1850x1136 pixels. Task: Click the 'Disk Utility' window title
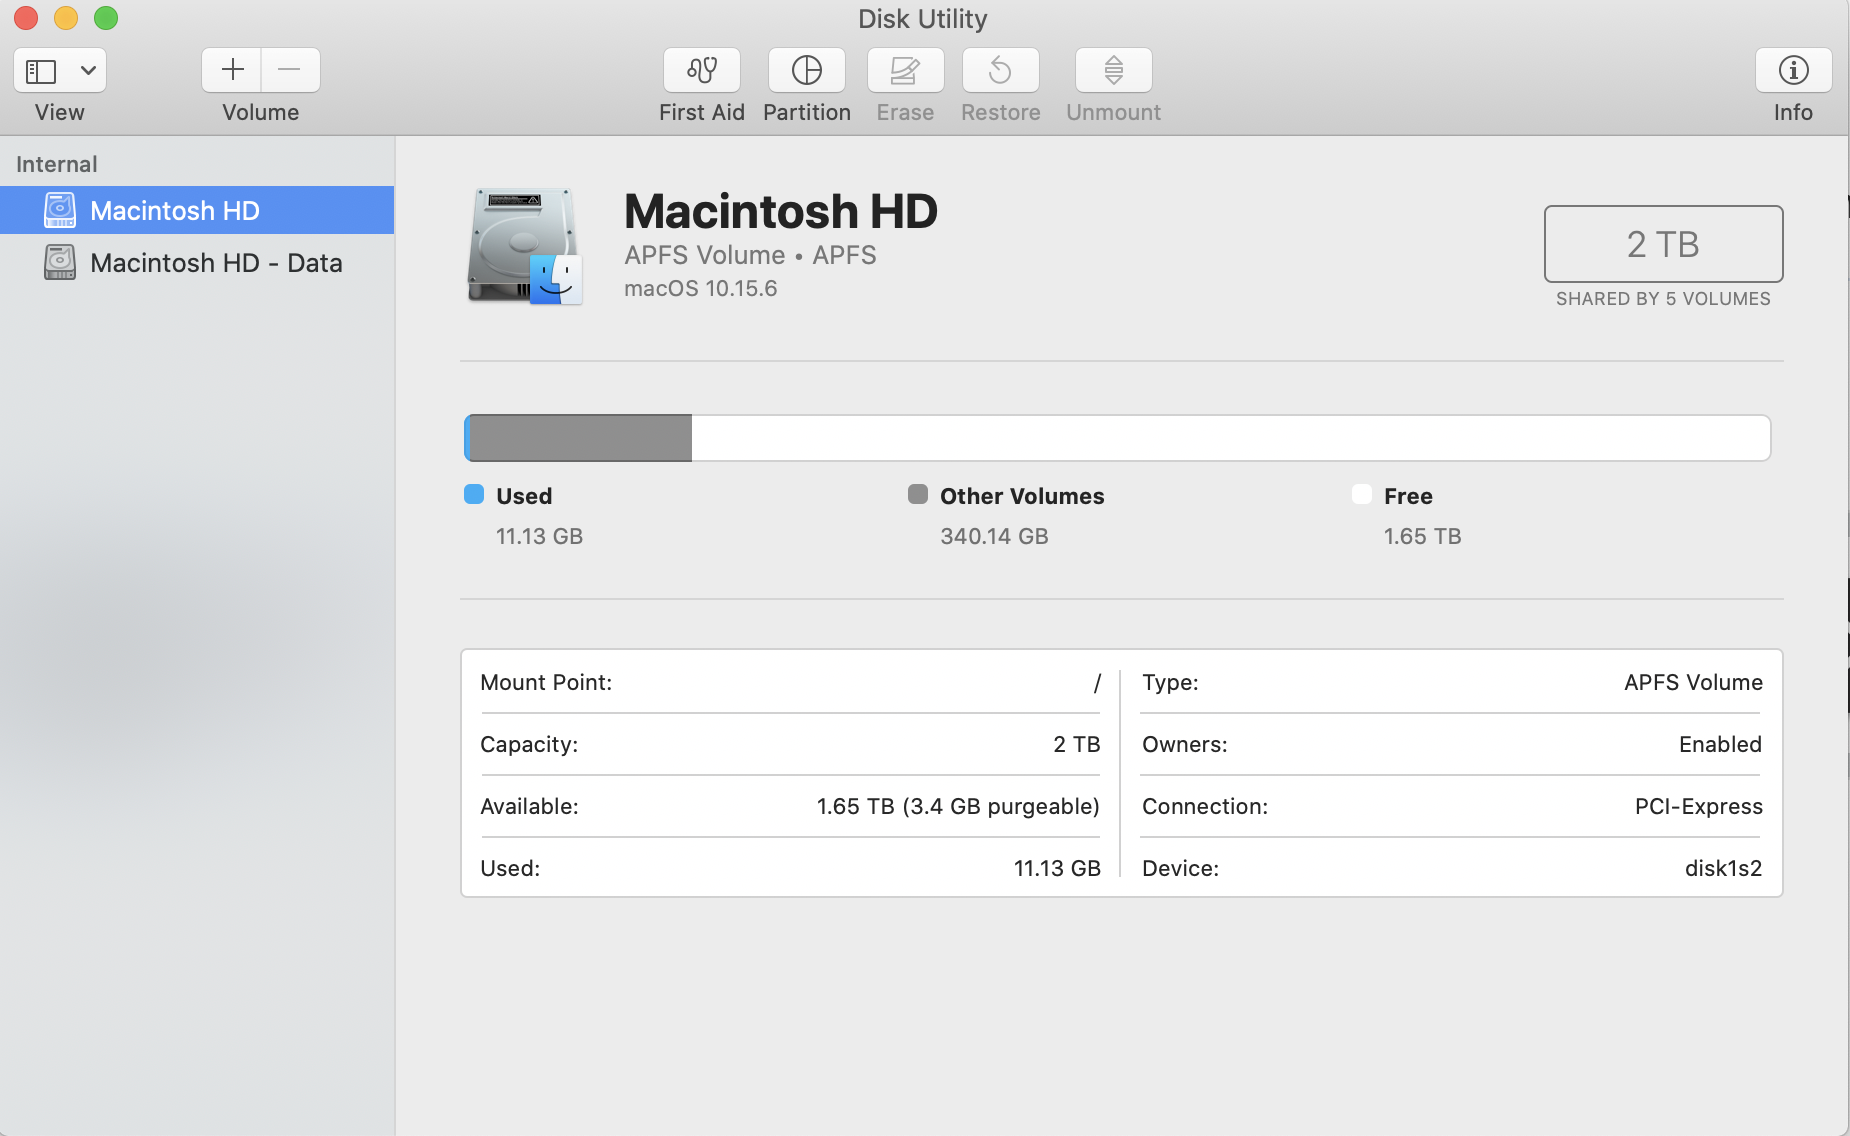(x=923, y=19)
